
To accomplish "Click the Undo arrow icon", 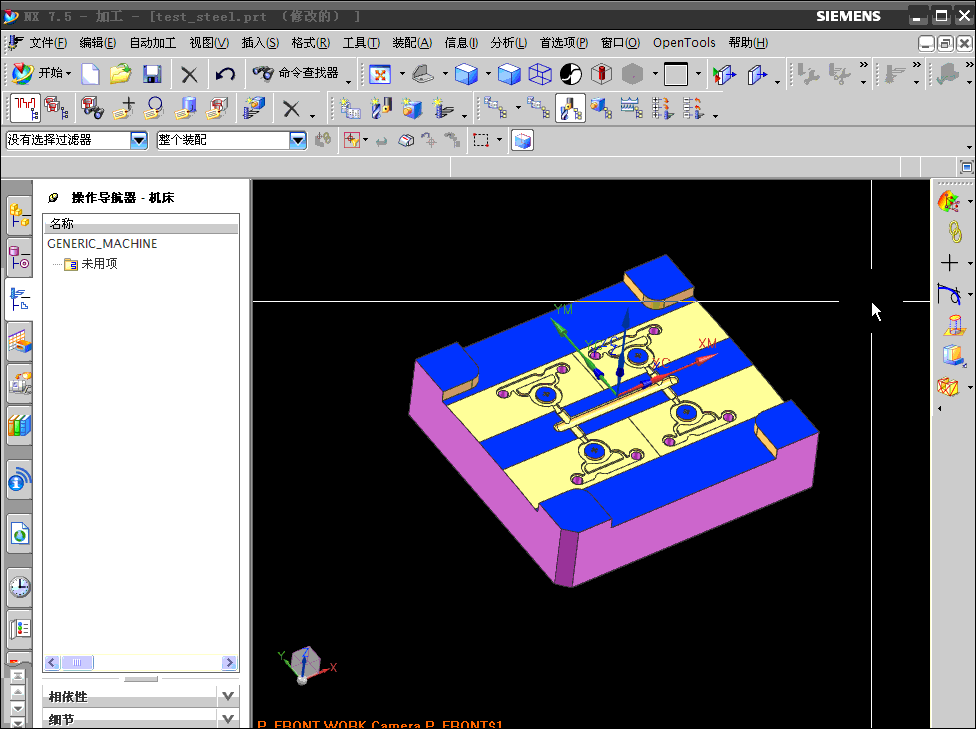I will (x=225, y=74).
